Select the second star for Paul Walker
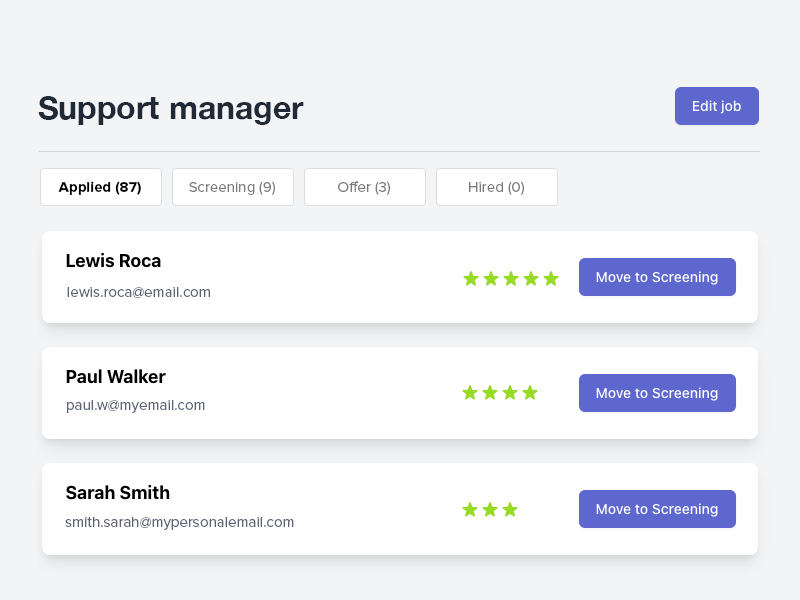 490,393
